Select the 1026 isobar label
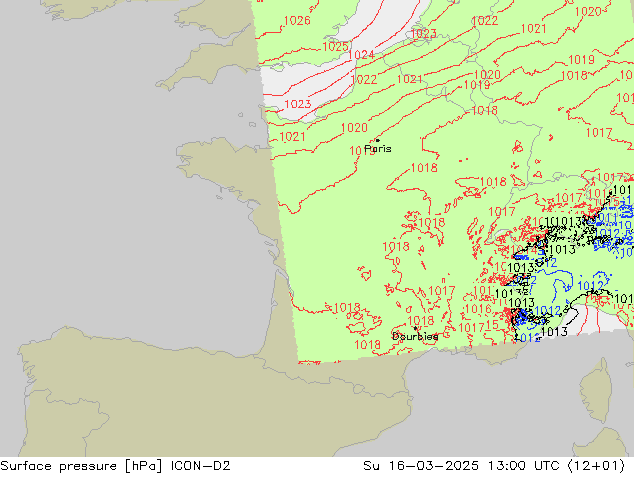 (296, 21)
